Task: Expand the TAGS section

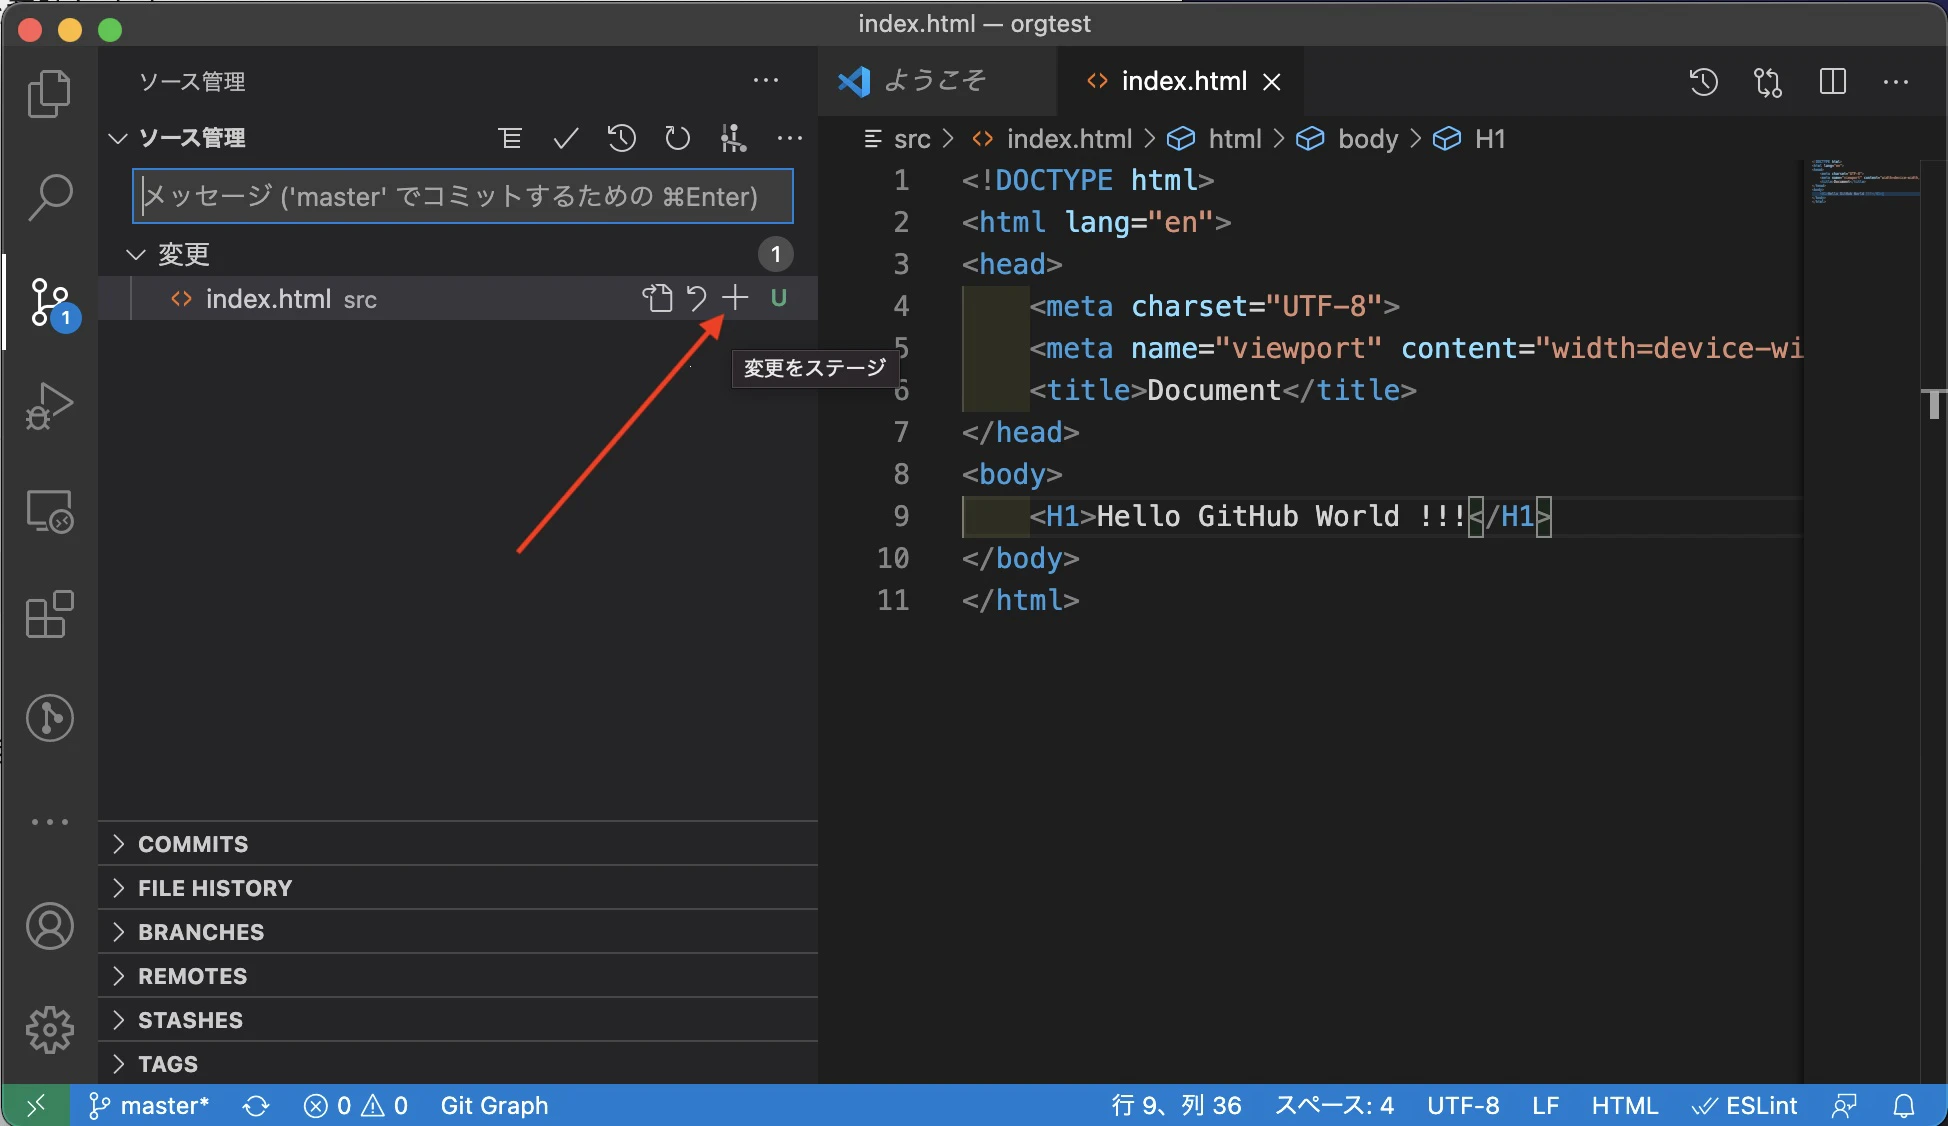Action: (458, 1063)
